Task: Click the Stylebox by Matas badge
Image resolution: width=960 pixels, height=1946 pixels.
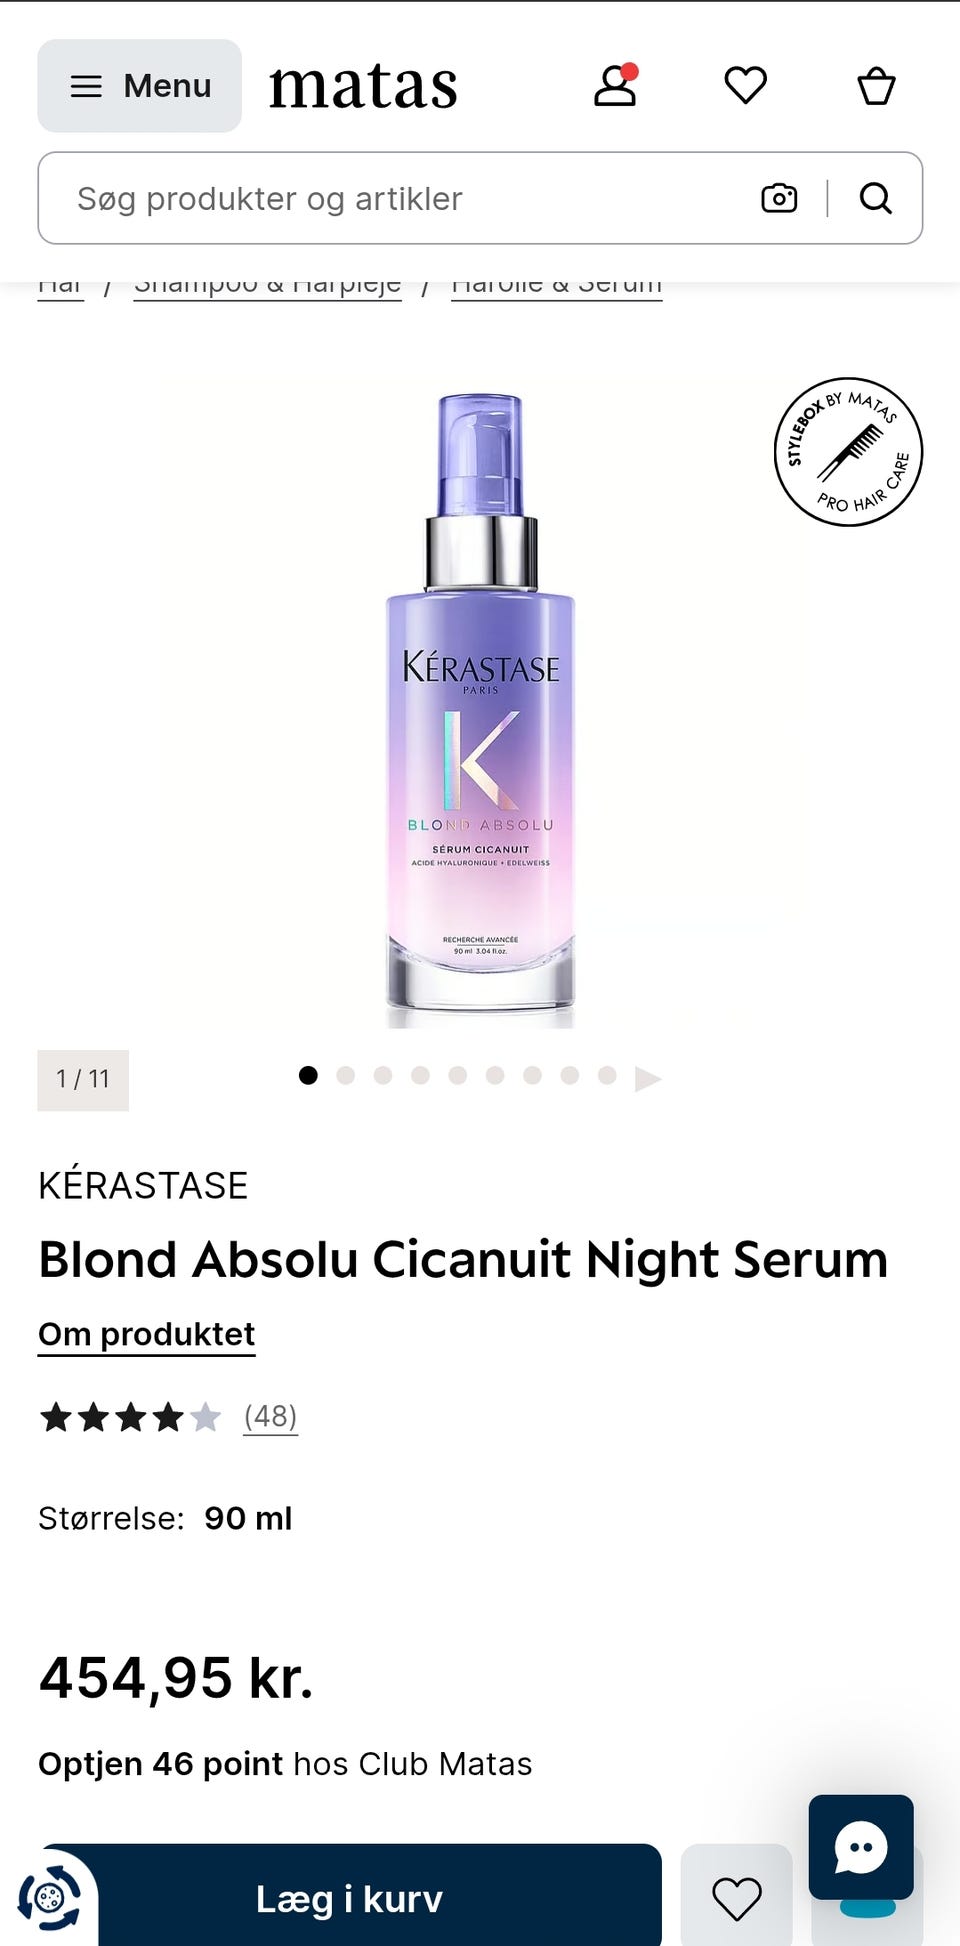Action: (848, 452)
